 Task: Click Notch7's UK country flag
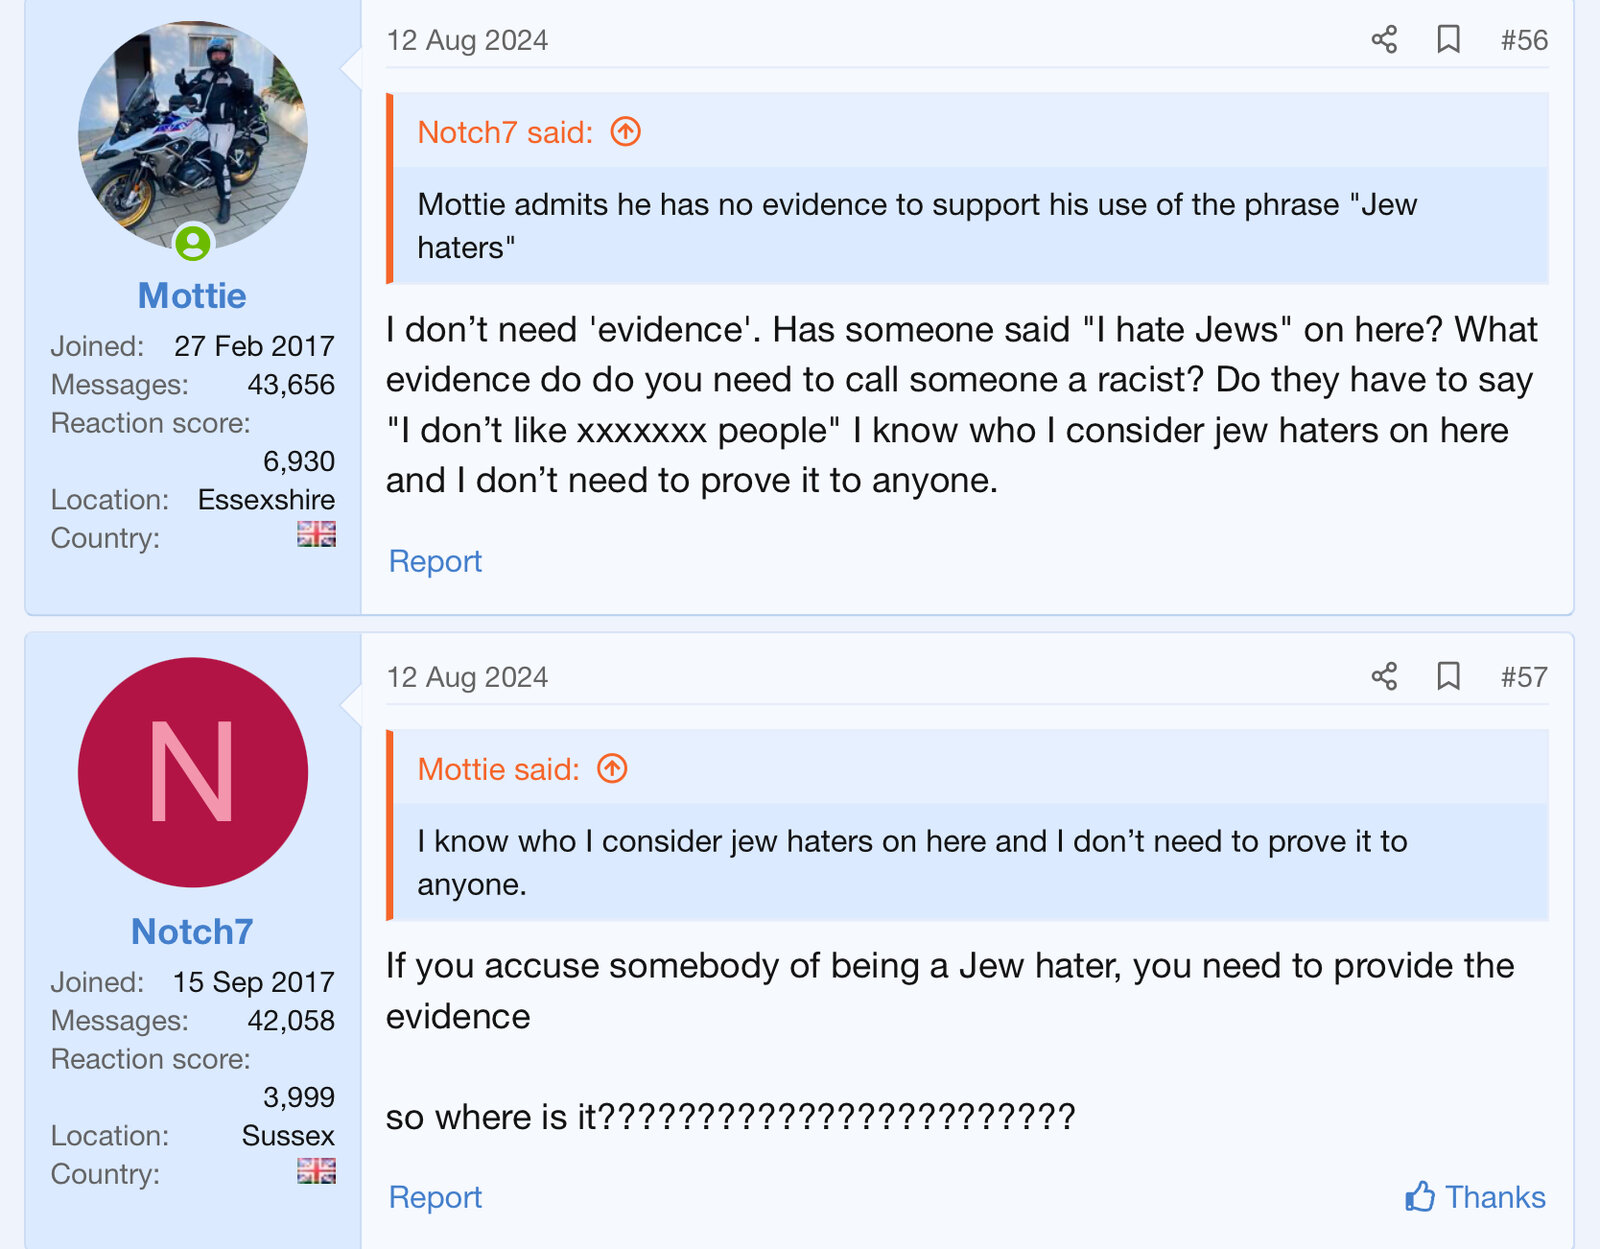(x=316, y=1171)
